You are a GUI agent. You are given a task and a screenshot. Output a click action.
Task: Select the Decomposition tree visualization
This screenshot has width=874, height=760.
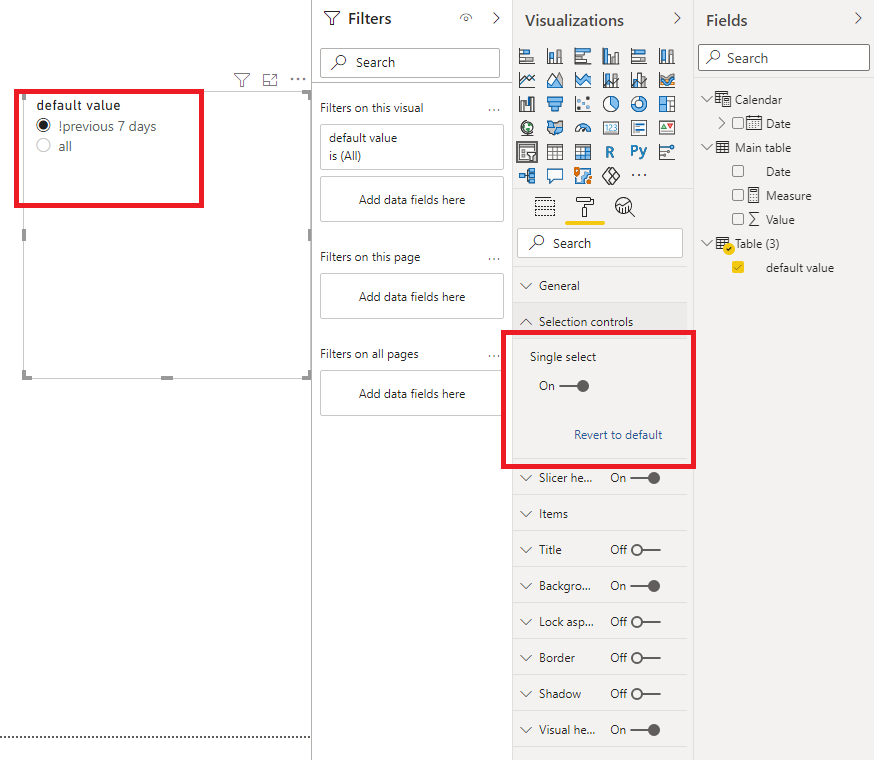527,176
